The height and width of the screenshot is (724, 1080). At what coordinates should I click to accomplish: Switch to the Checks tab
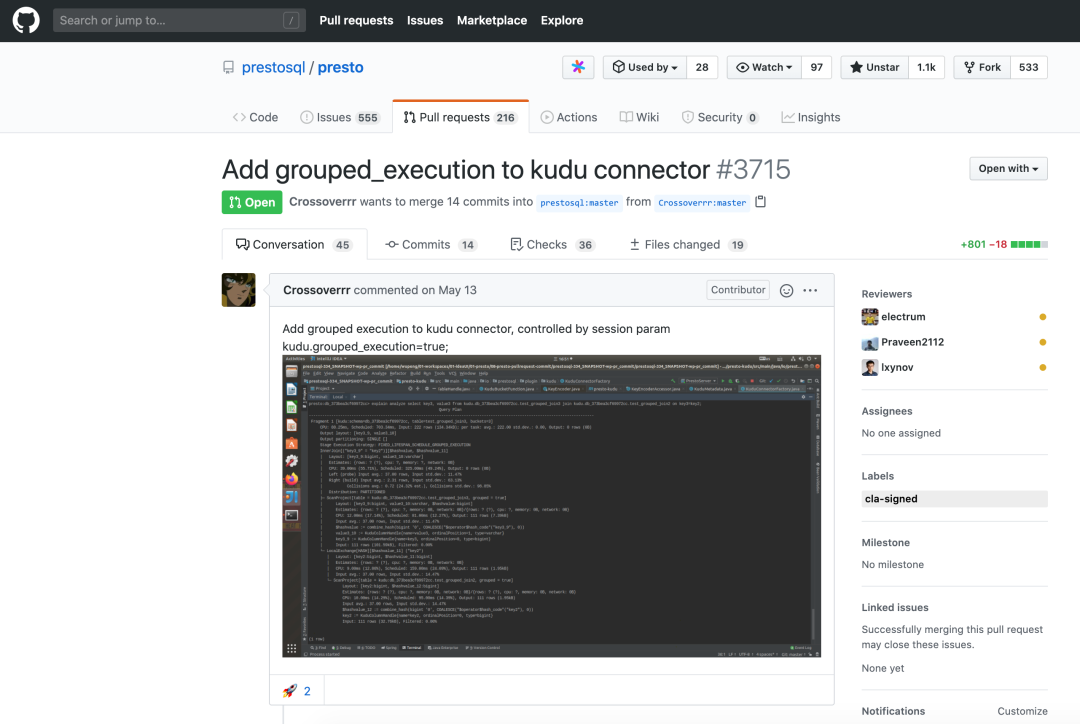click(x=552, y=245)
